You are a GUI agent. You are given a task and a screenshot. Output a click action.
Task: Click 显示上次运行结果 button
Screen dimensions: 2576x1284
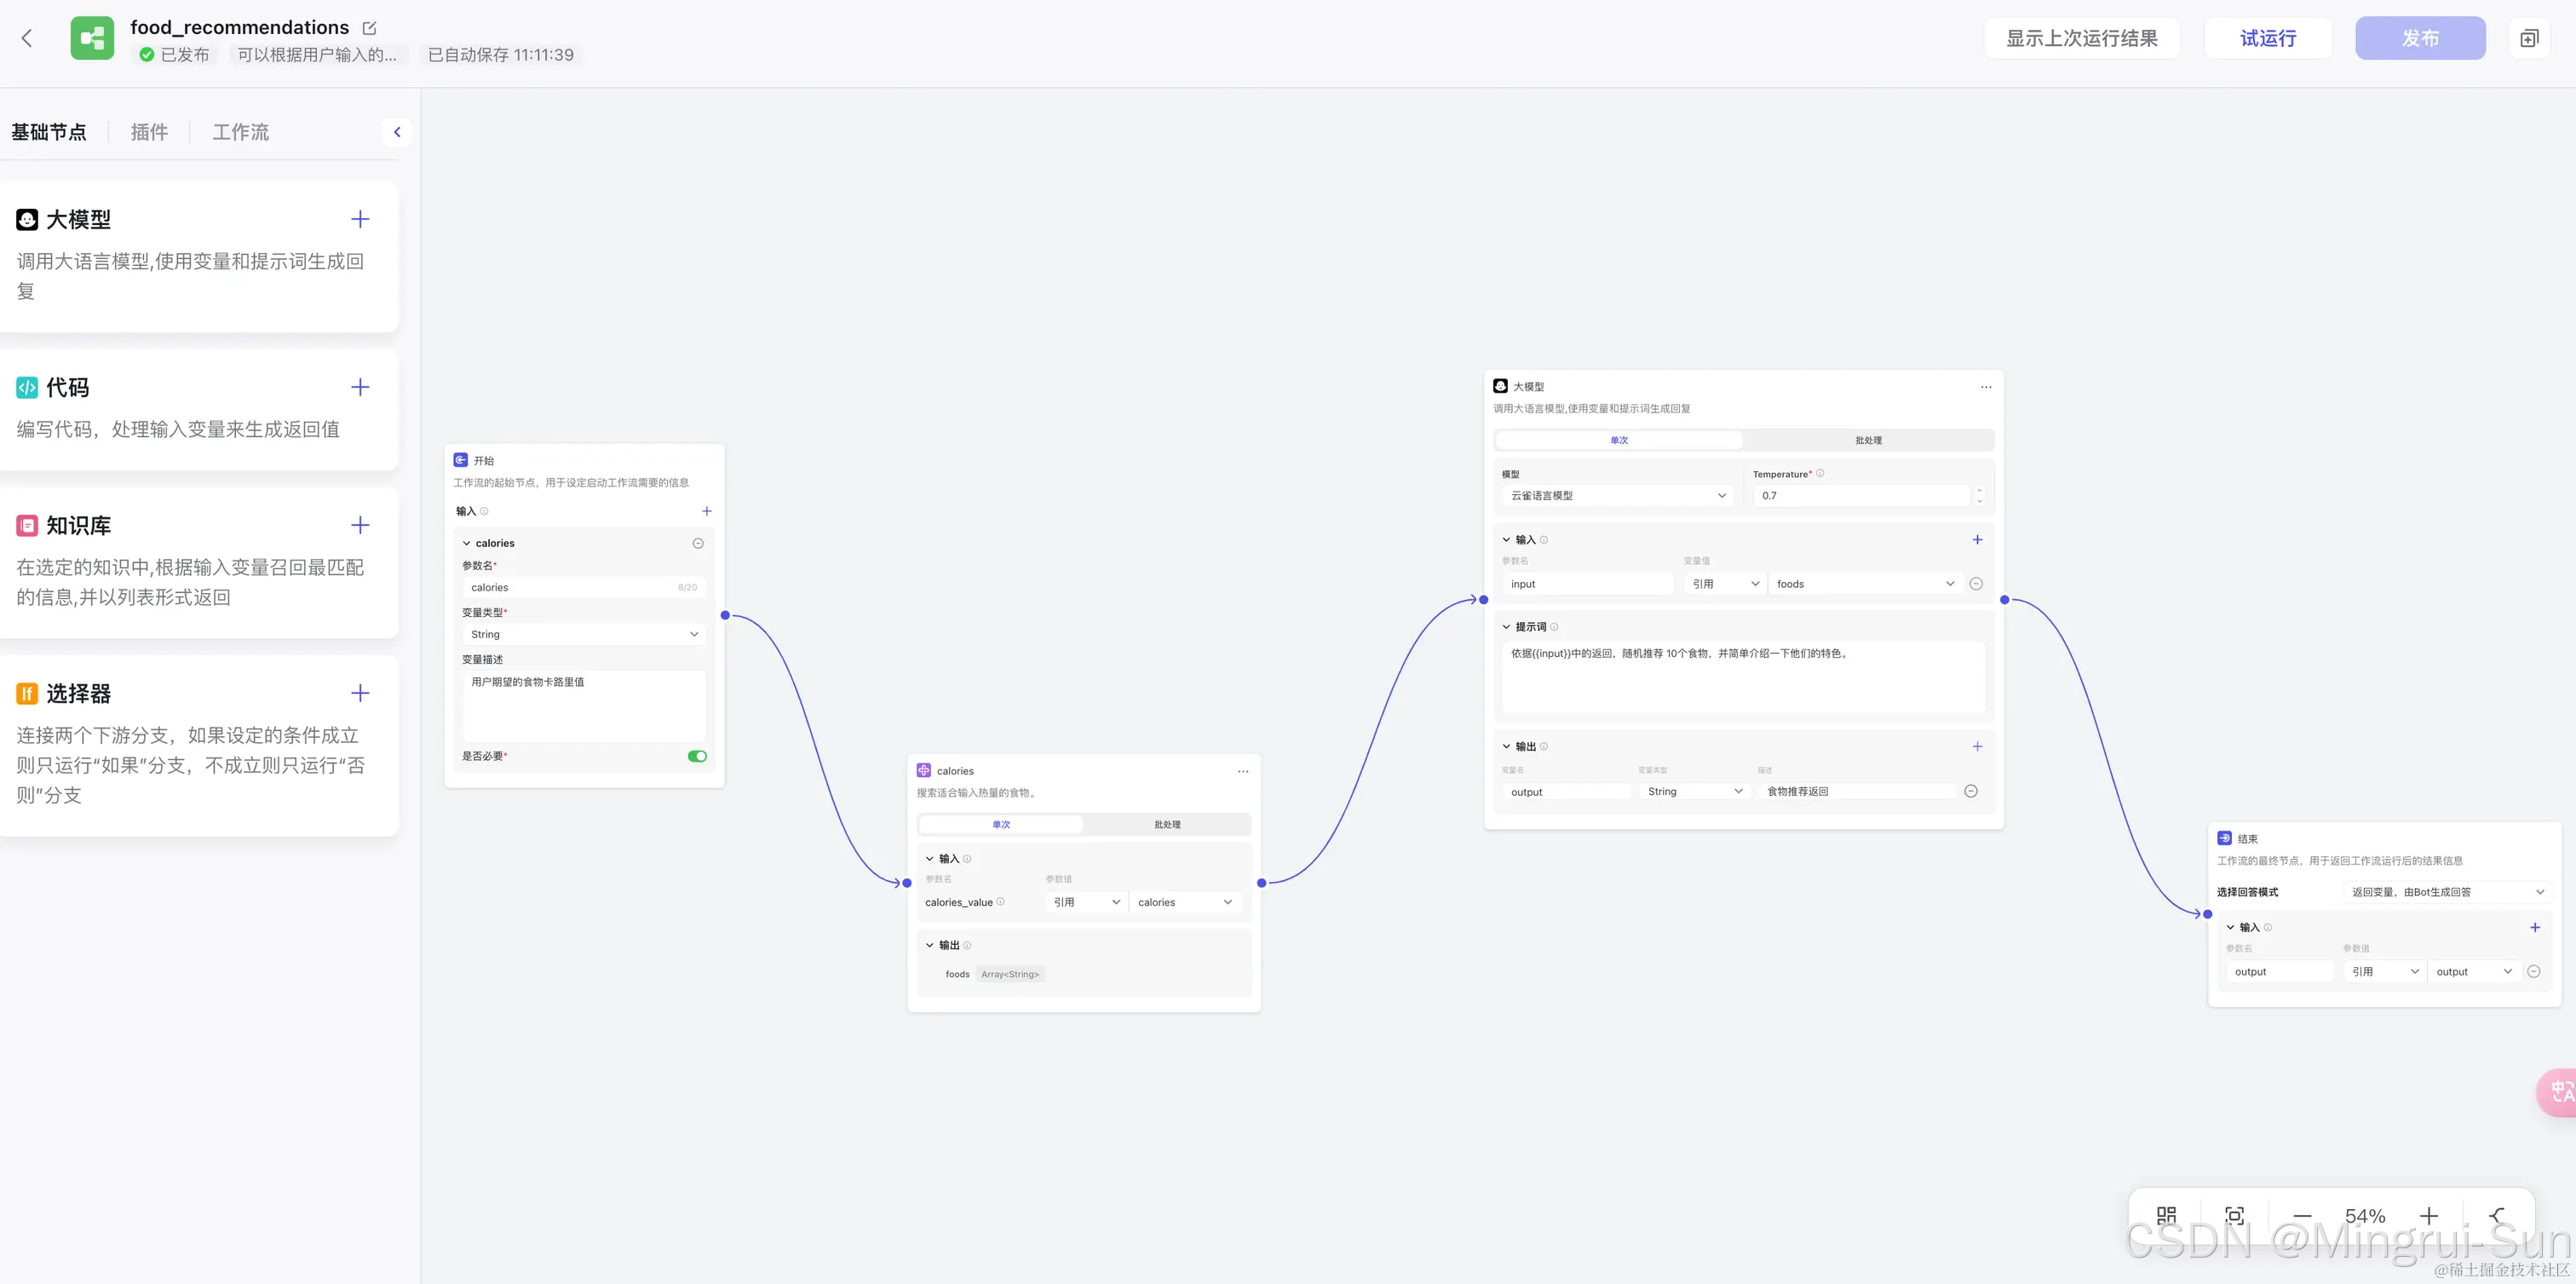tap(2081, 38)
